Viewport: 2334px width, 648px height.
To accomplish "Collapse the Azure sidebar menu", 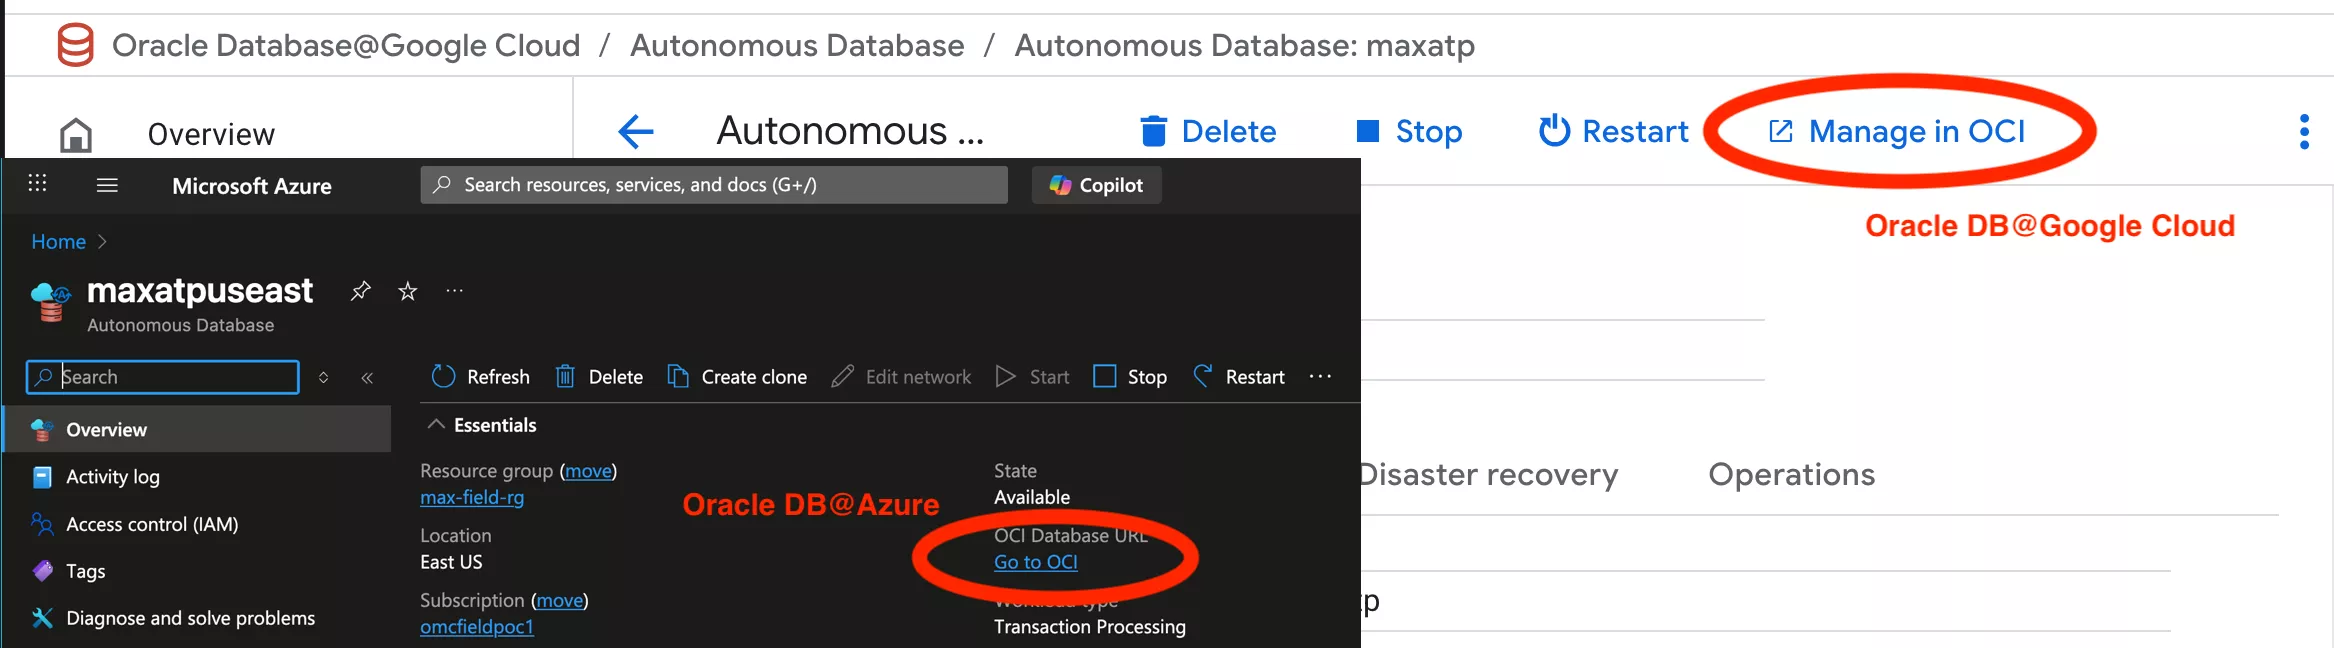I will click(367, 378).
